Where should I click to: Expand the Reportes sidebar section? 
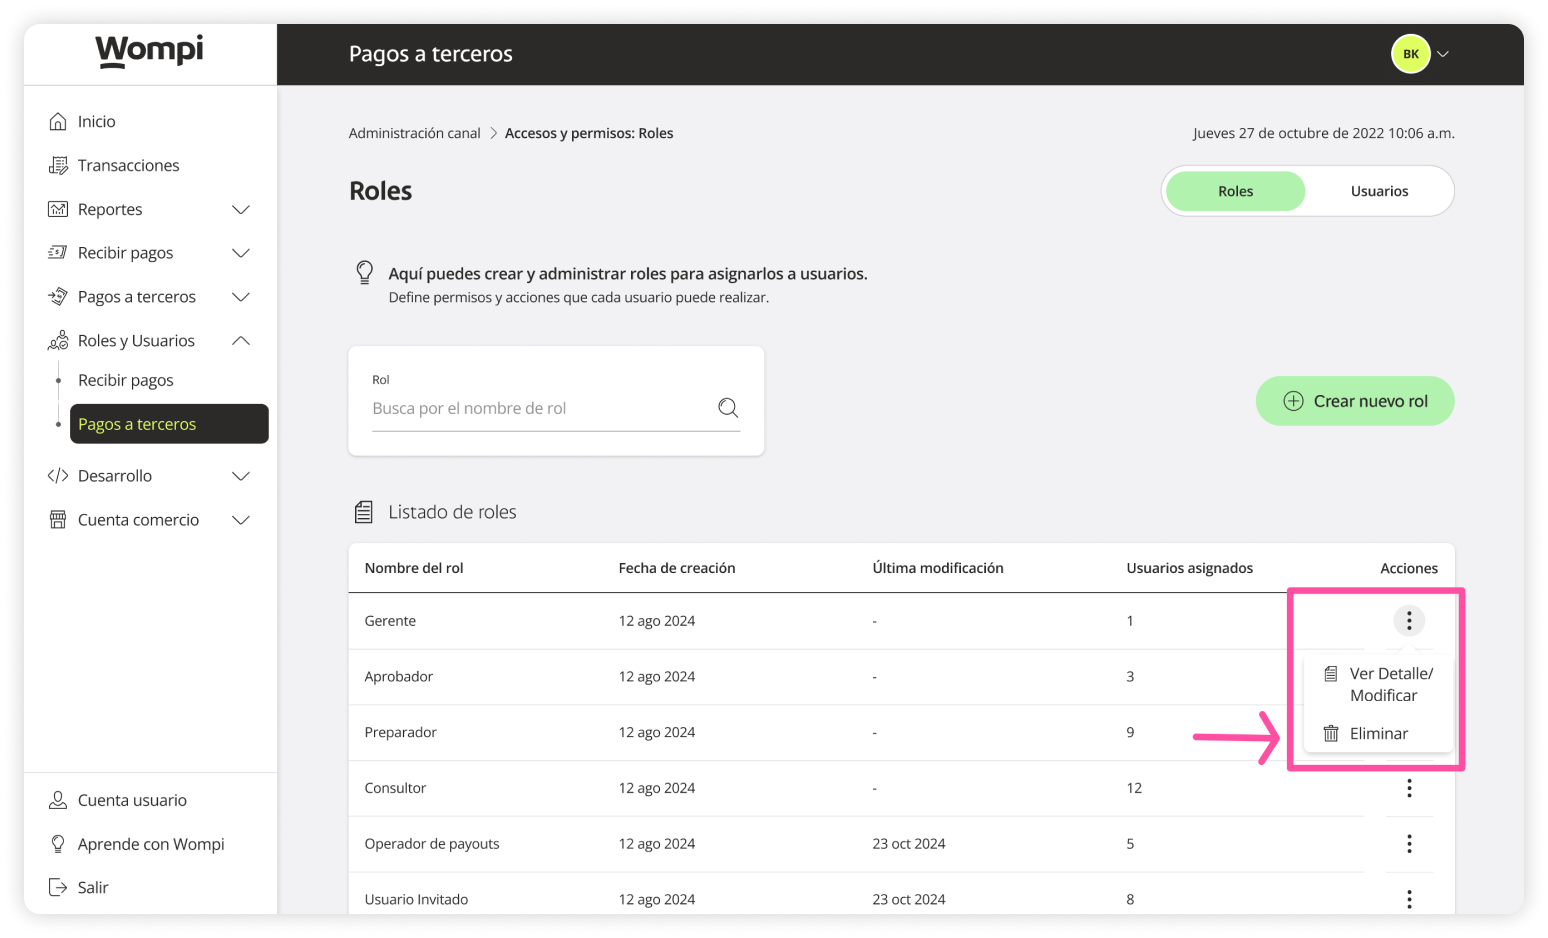pyautogui.click(x=241, y=209)
